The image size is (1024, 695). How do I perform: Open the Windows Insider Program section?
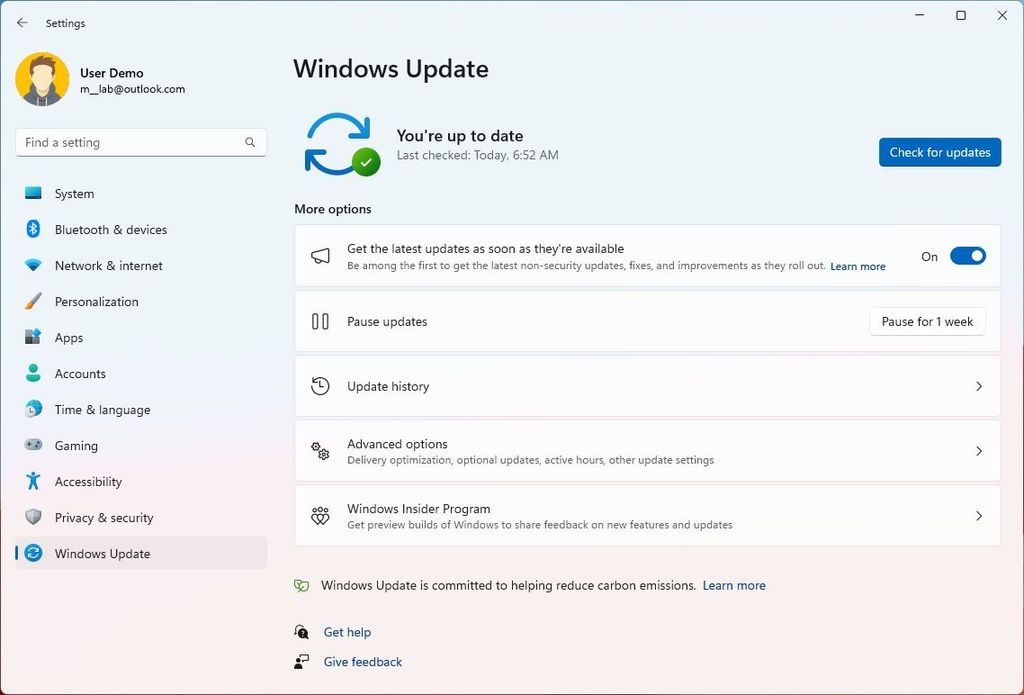646,515
